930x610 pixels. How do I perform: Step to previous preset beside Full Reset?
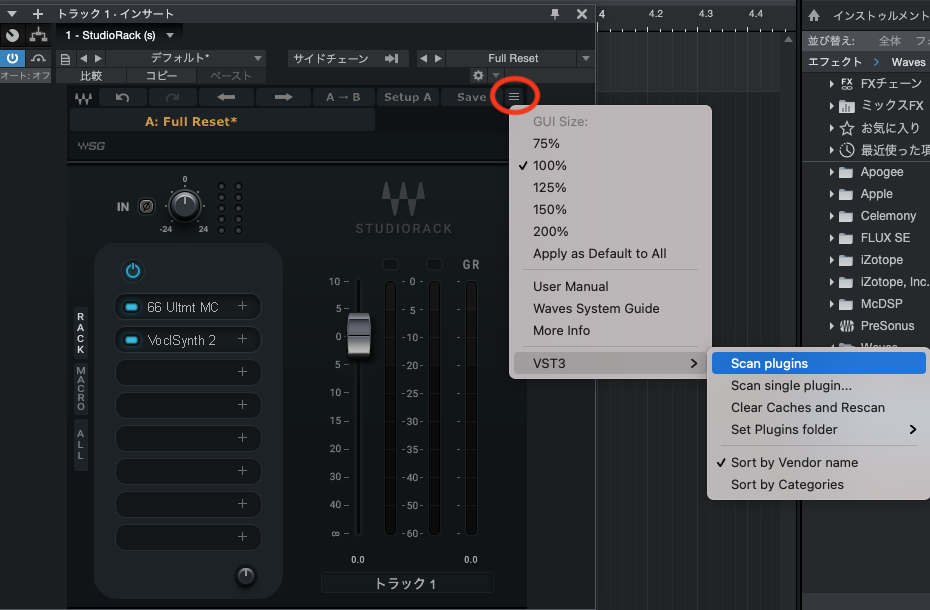(423, 58)
